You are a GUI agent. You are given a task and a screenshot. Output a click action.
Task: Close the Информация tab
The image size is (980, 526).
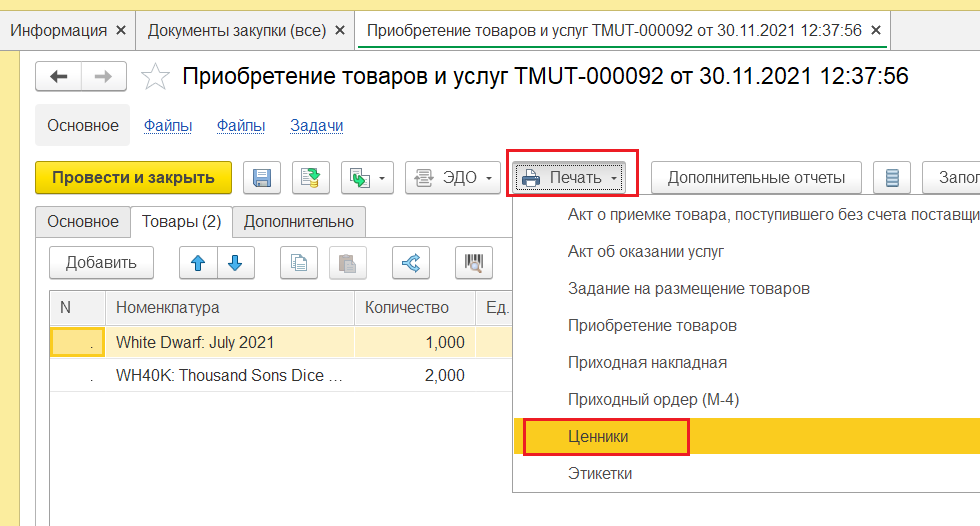[121, 31]
